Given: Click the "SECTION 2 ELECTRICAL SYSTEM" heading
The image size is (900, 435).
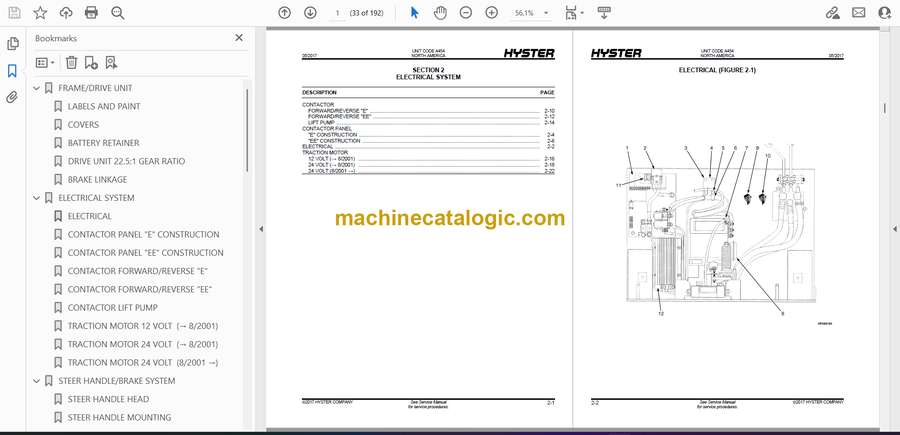Looking at the screenshot, I should (428, 73).
